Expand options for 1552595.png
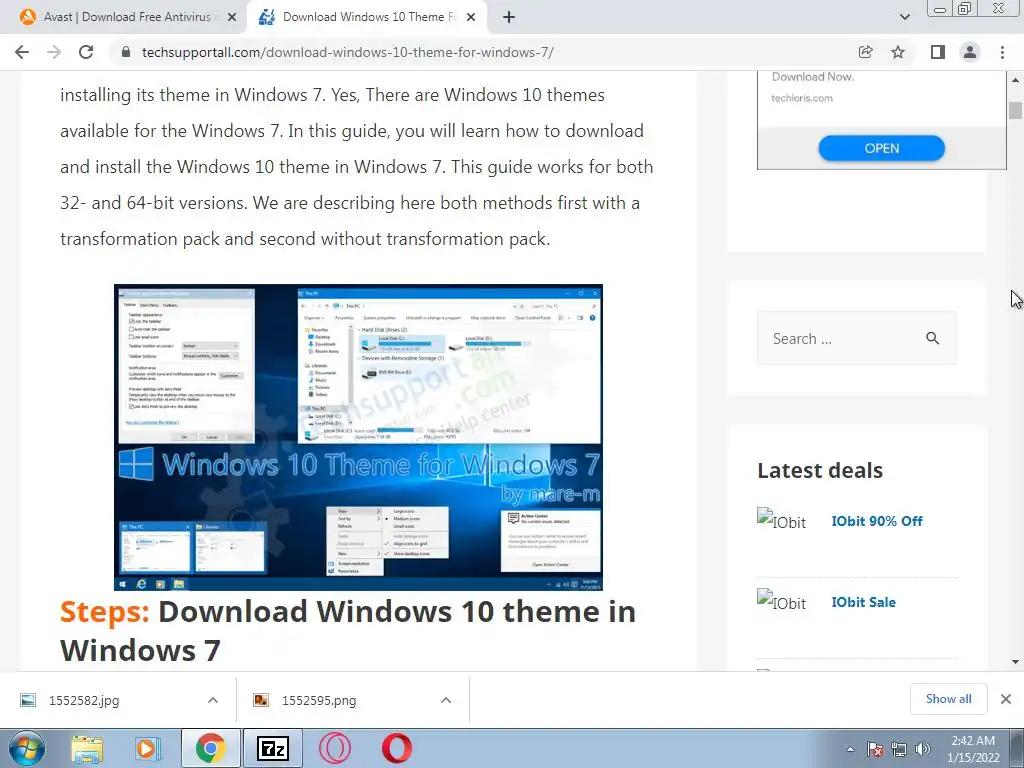 [446, 700]
